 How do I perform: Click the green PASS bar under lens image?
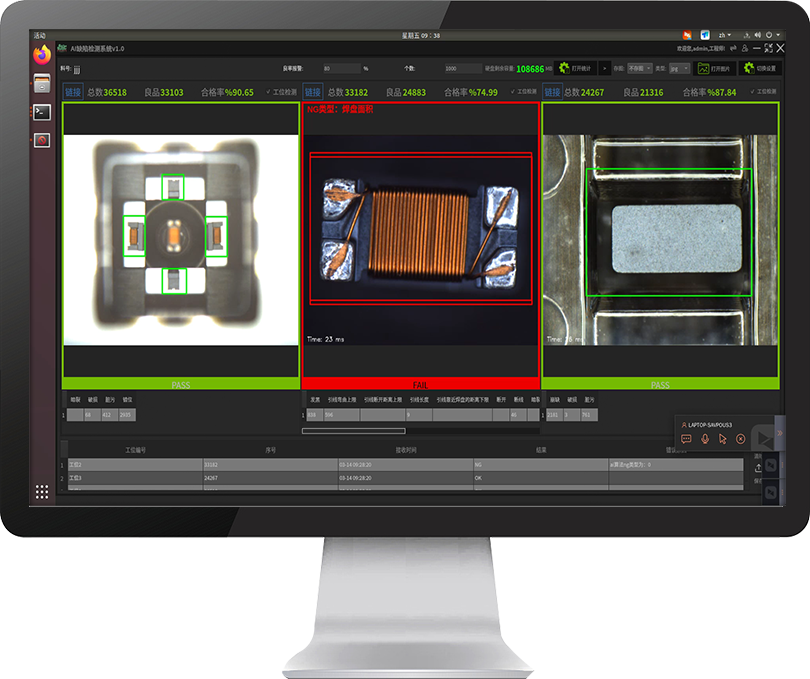[x=181, y=384]
